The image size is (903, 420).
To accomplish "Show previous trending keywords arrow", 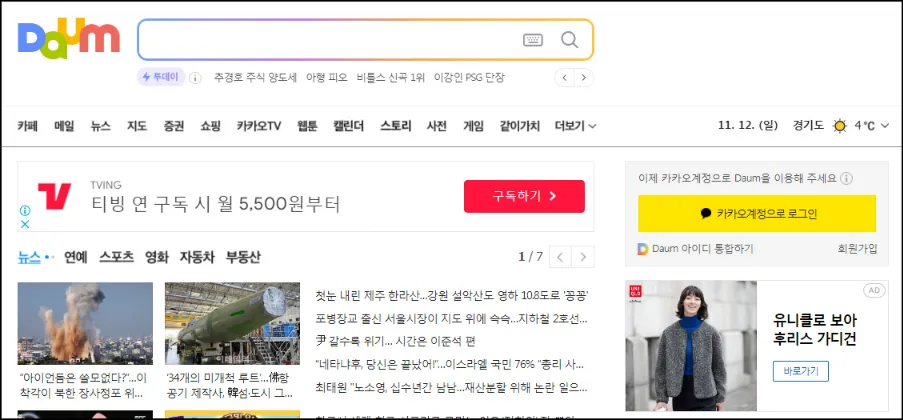I will (x=564, y=78).
